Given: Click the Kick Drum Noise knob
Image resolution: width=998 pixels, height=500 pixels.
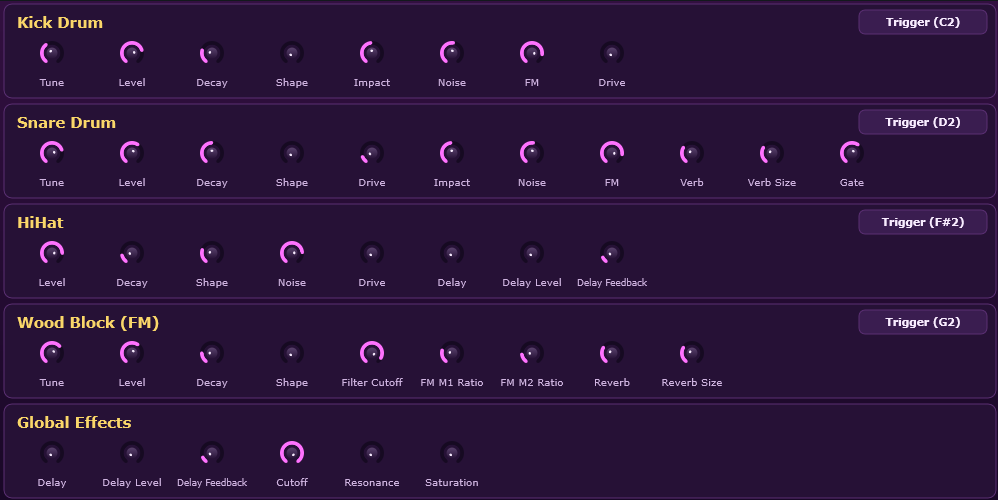Looking at the screenshot, I should (x=452, y=53).
